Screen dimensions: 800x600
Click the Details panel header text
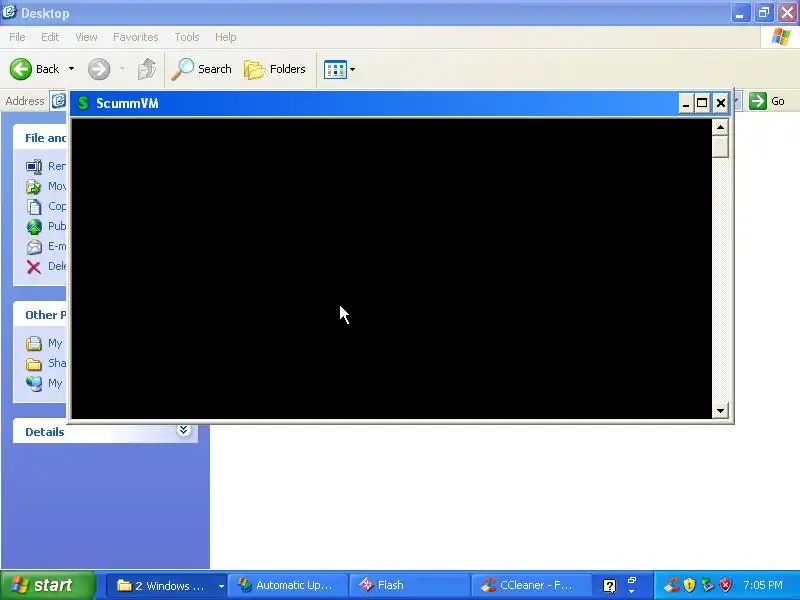click(45, 432)
